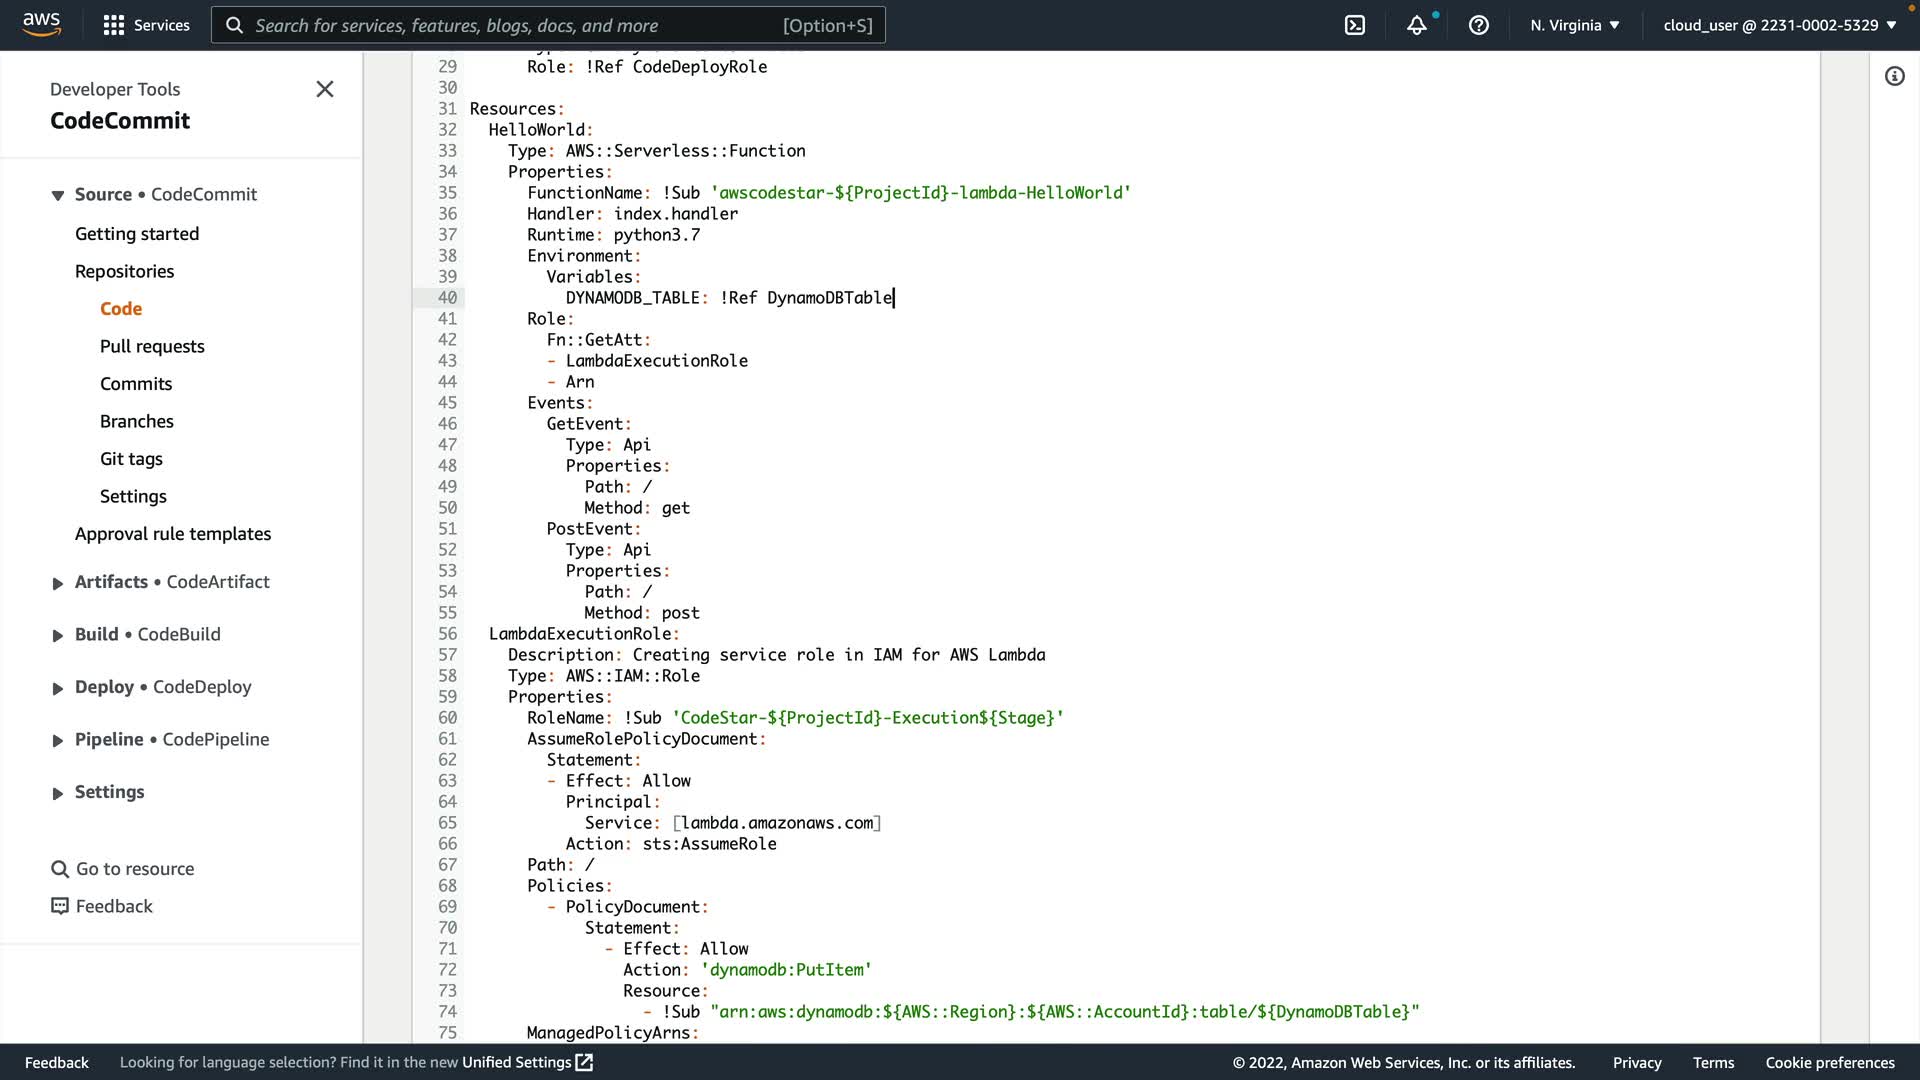This screenshot has height=1080, width=1920.
Task: Open the N. Virginia region dropdown
Action: point(1574,25)
